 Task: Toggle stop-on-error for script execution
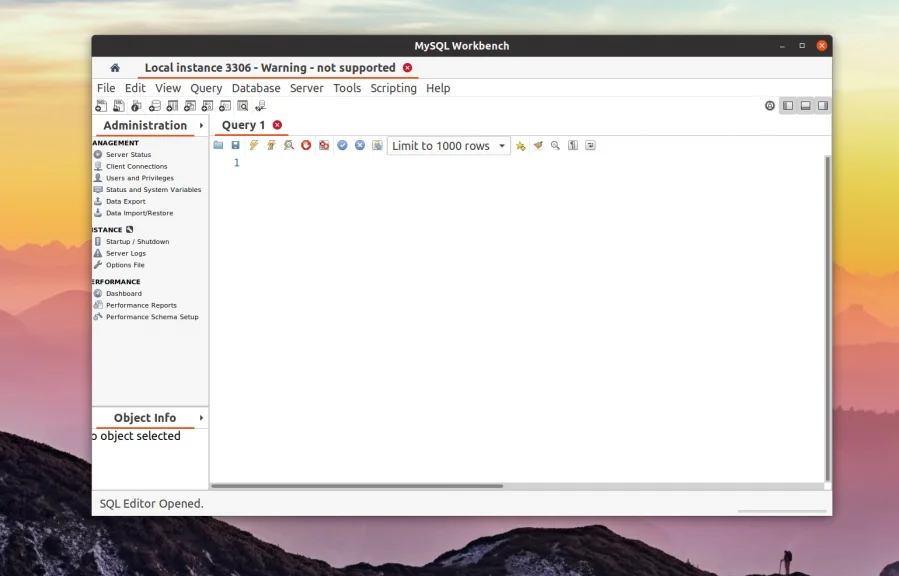tap(323, 145)
